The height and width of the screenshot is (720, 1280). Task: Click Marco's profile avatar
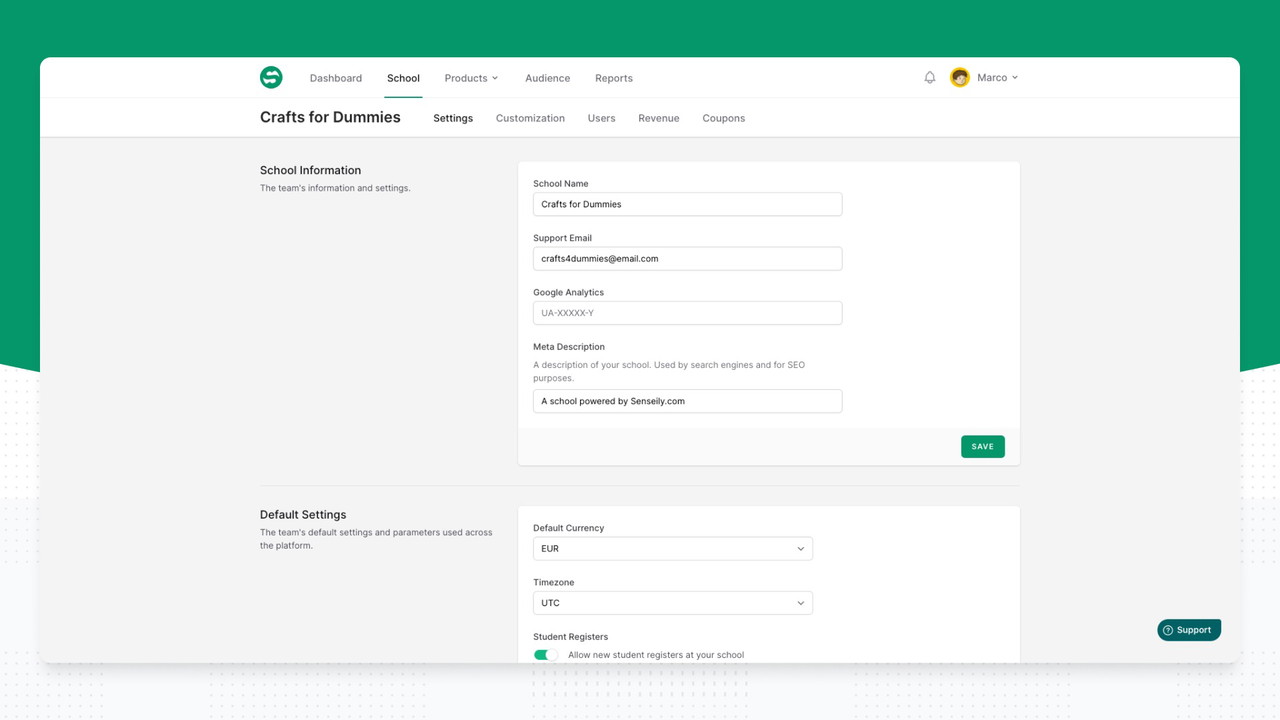pyautogui.click(x=960, y=77)
